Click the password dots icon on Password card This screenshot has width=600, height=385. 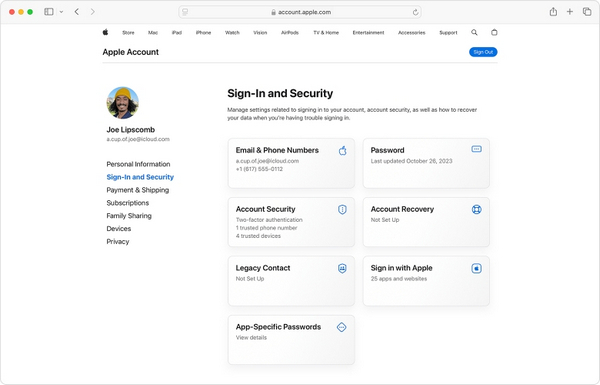[476, 149]
